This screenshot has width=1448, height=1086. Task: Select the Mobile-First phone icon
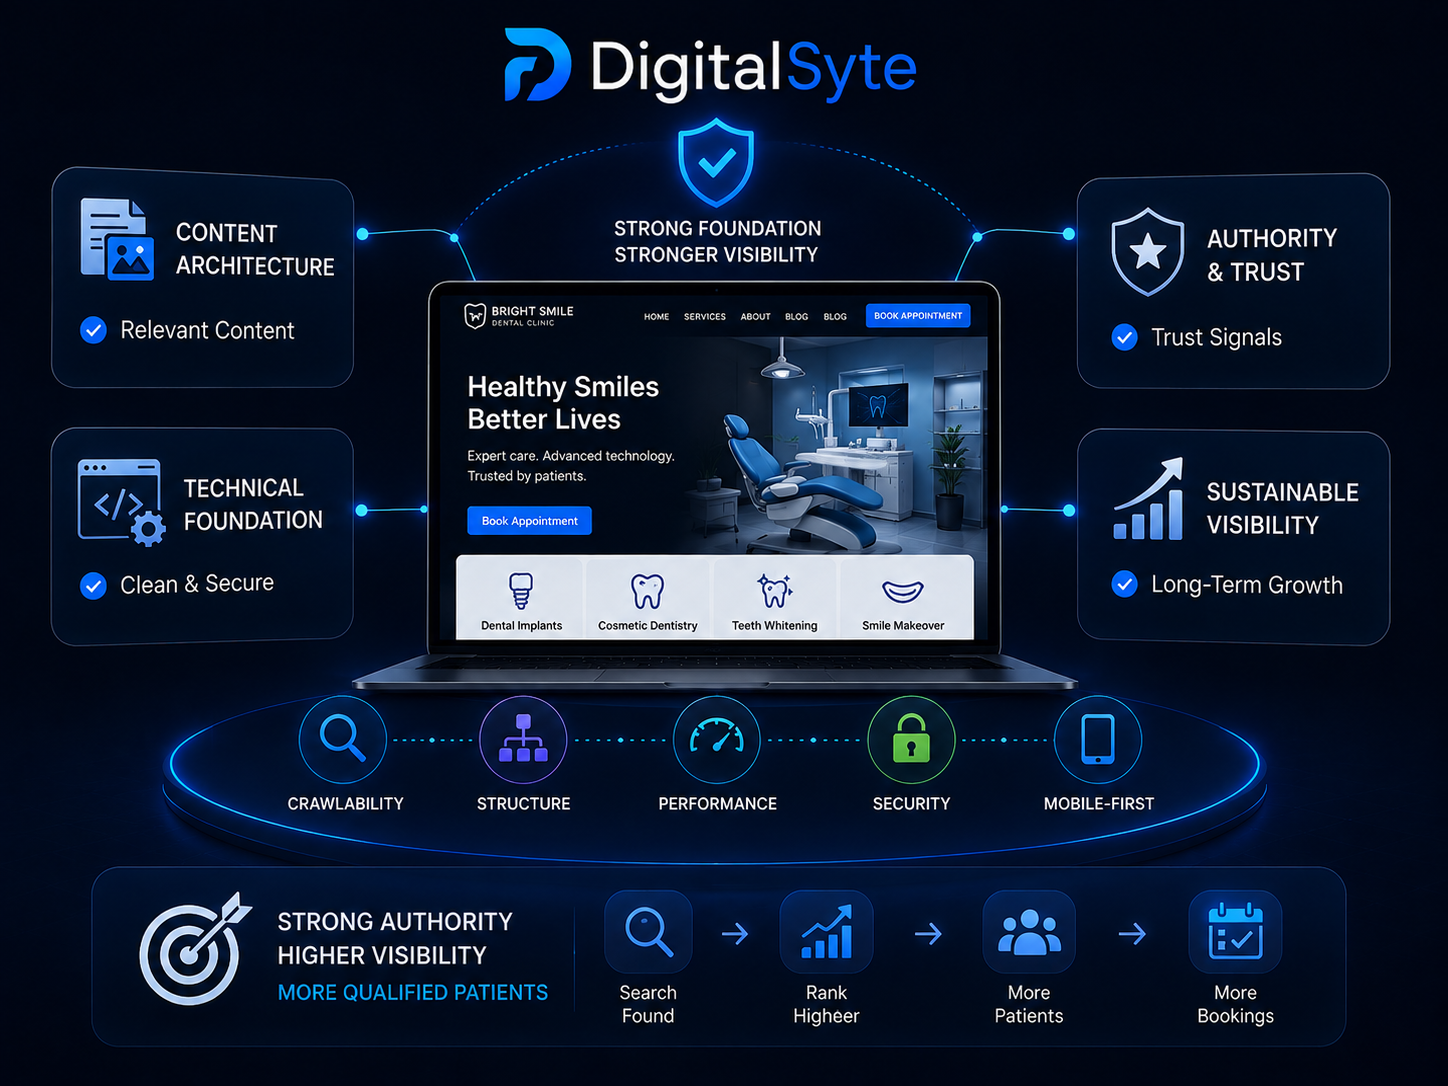[x=1098, y=740]
